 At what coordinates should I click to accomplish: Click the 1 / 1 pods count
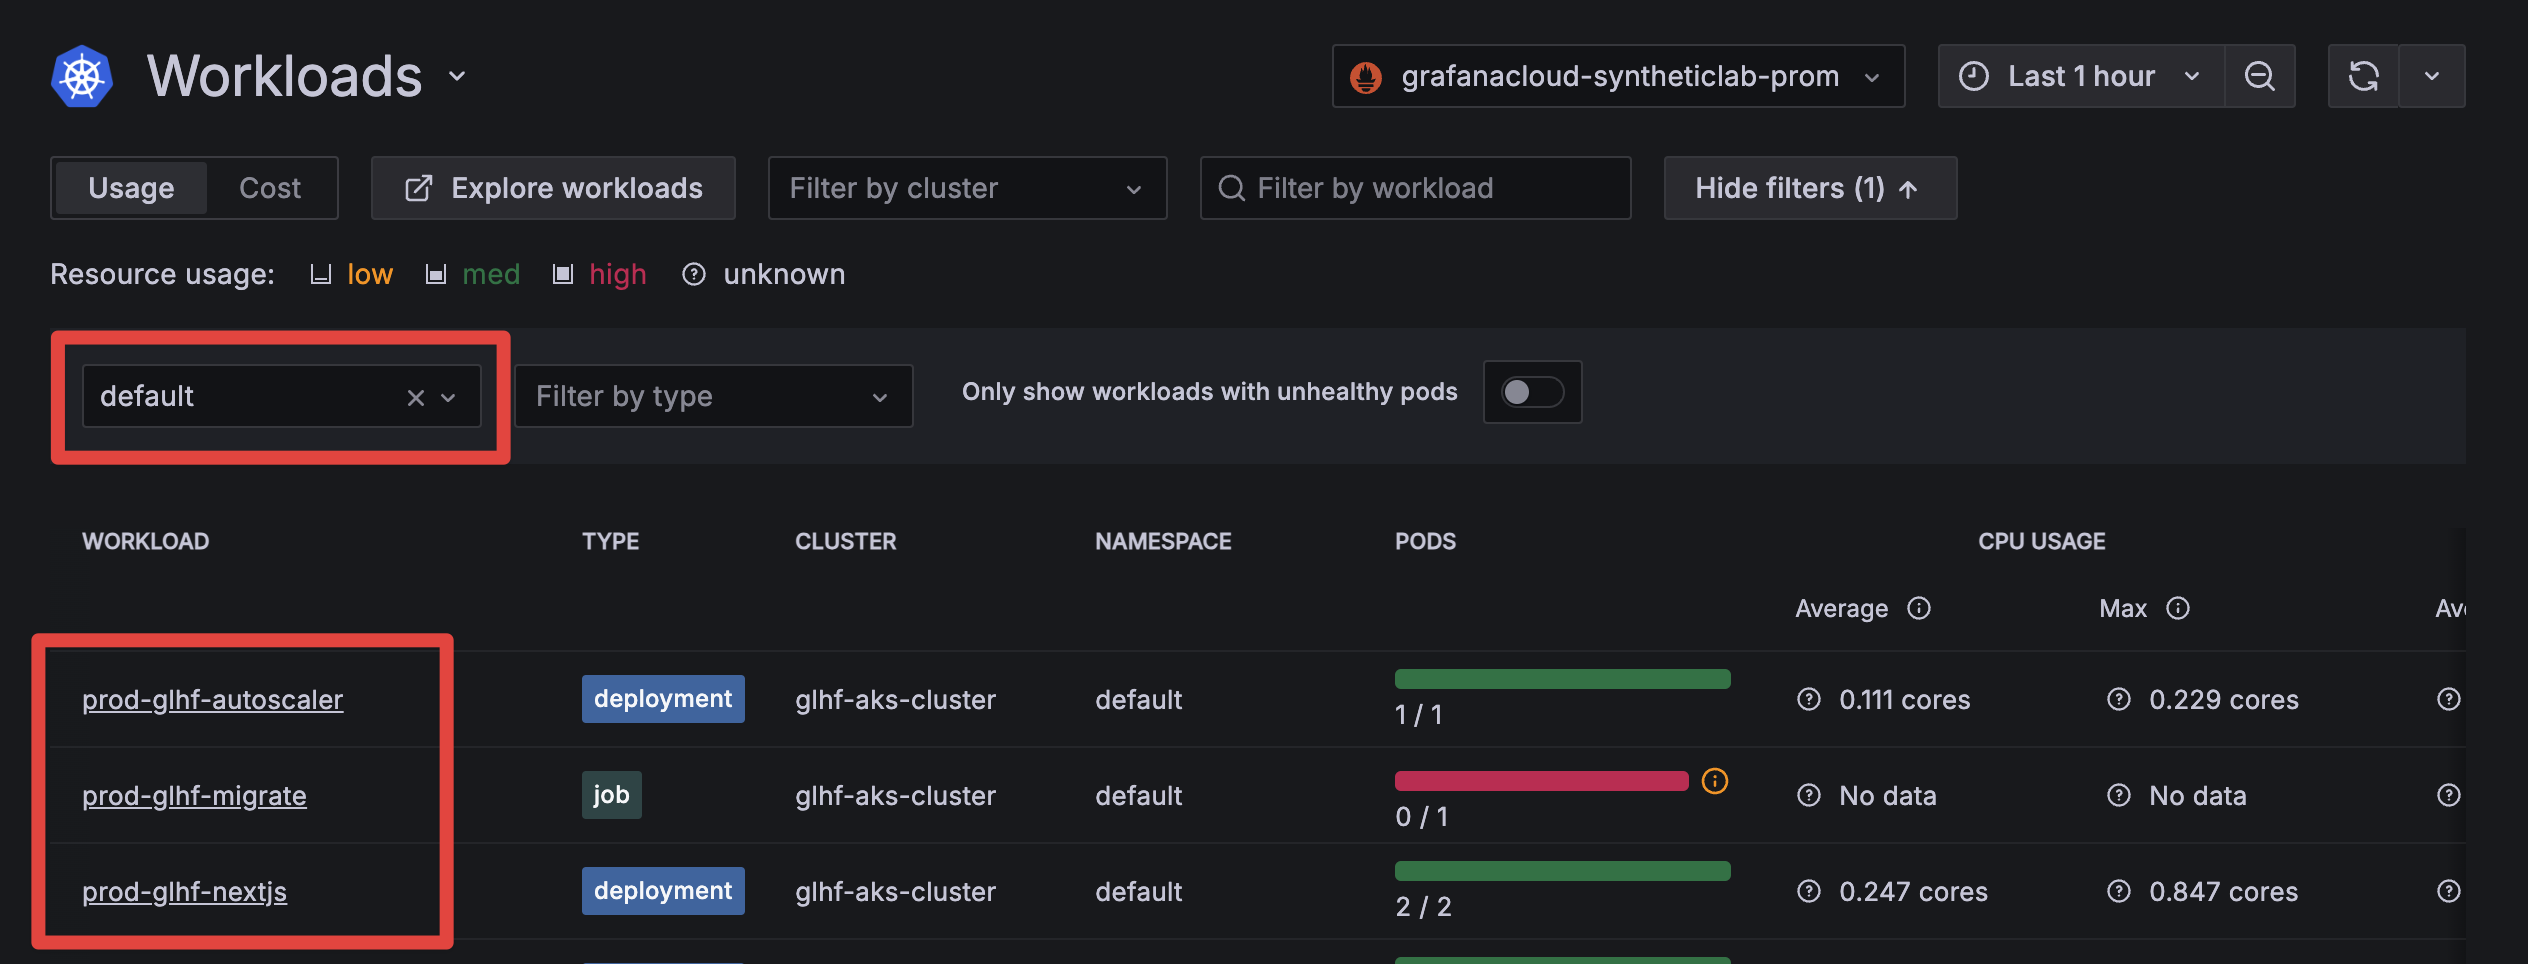pyautogui.click(x=1419, y=715)
